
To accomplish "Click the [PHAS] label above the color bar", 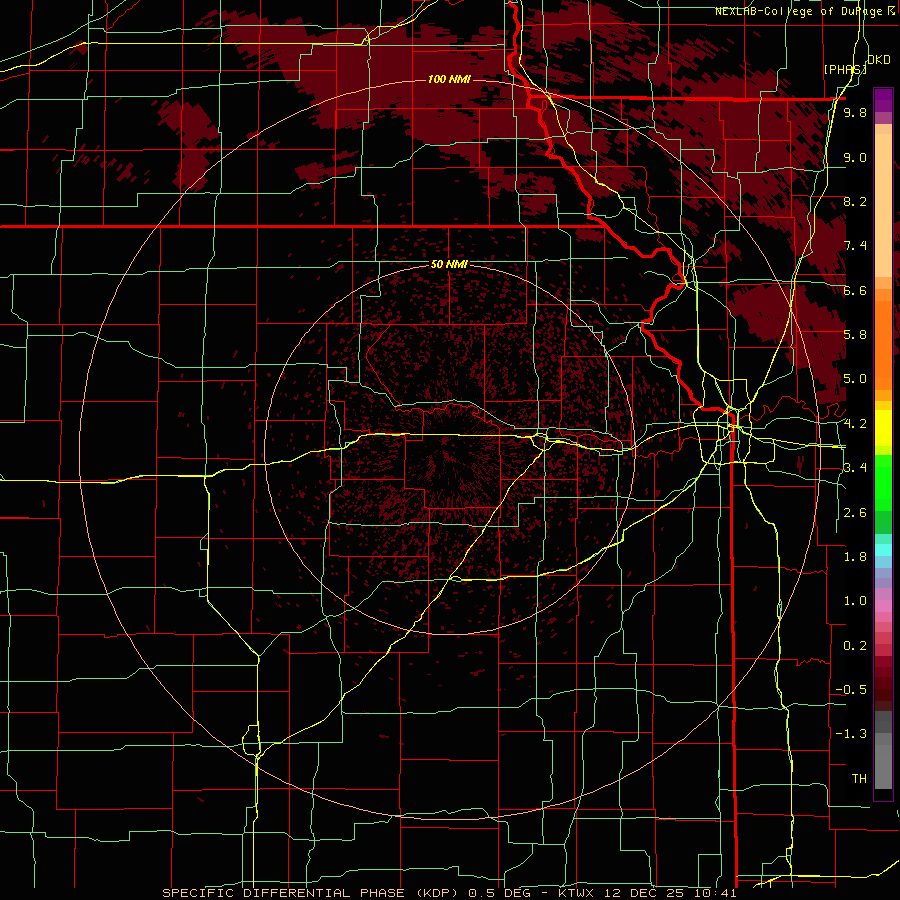I will (845, 69).
